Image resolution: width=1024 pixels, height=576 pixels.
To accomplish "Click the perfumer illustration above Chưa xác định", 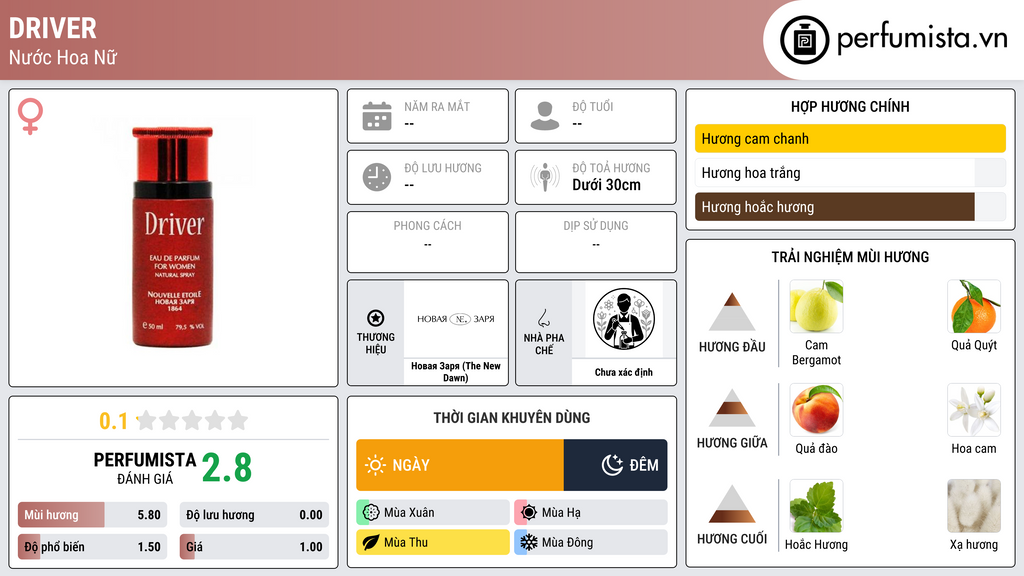I will (624, 319).
